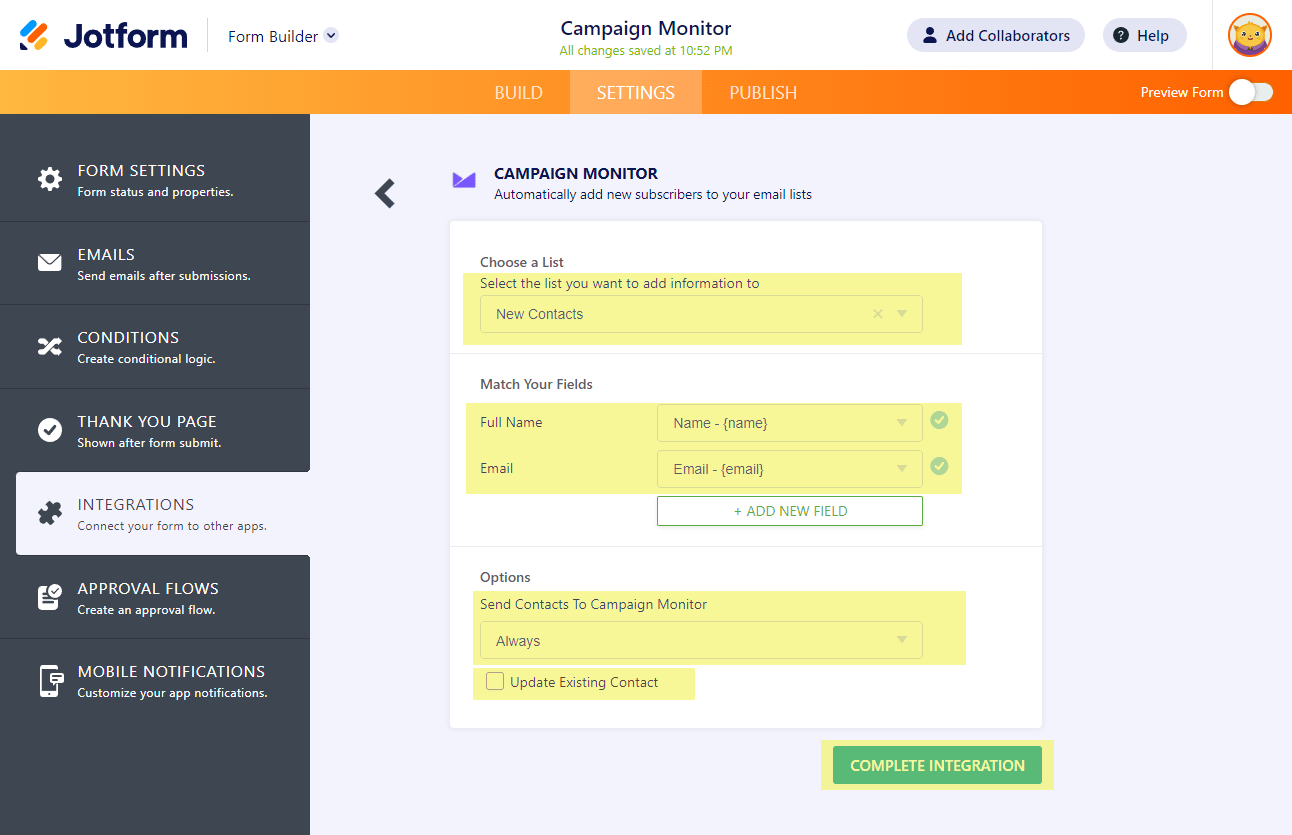The image size is (1292, 835).
Task: Click the back arrow chevron icon
Action: tap(385, 193)
